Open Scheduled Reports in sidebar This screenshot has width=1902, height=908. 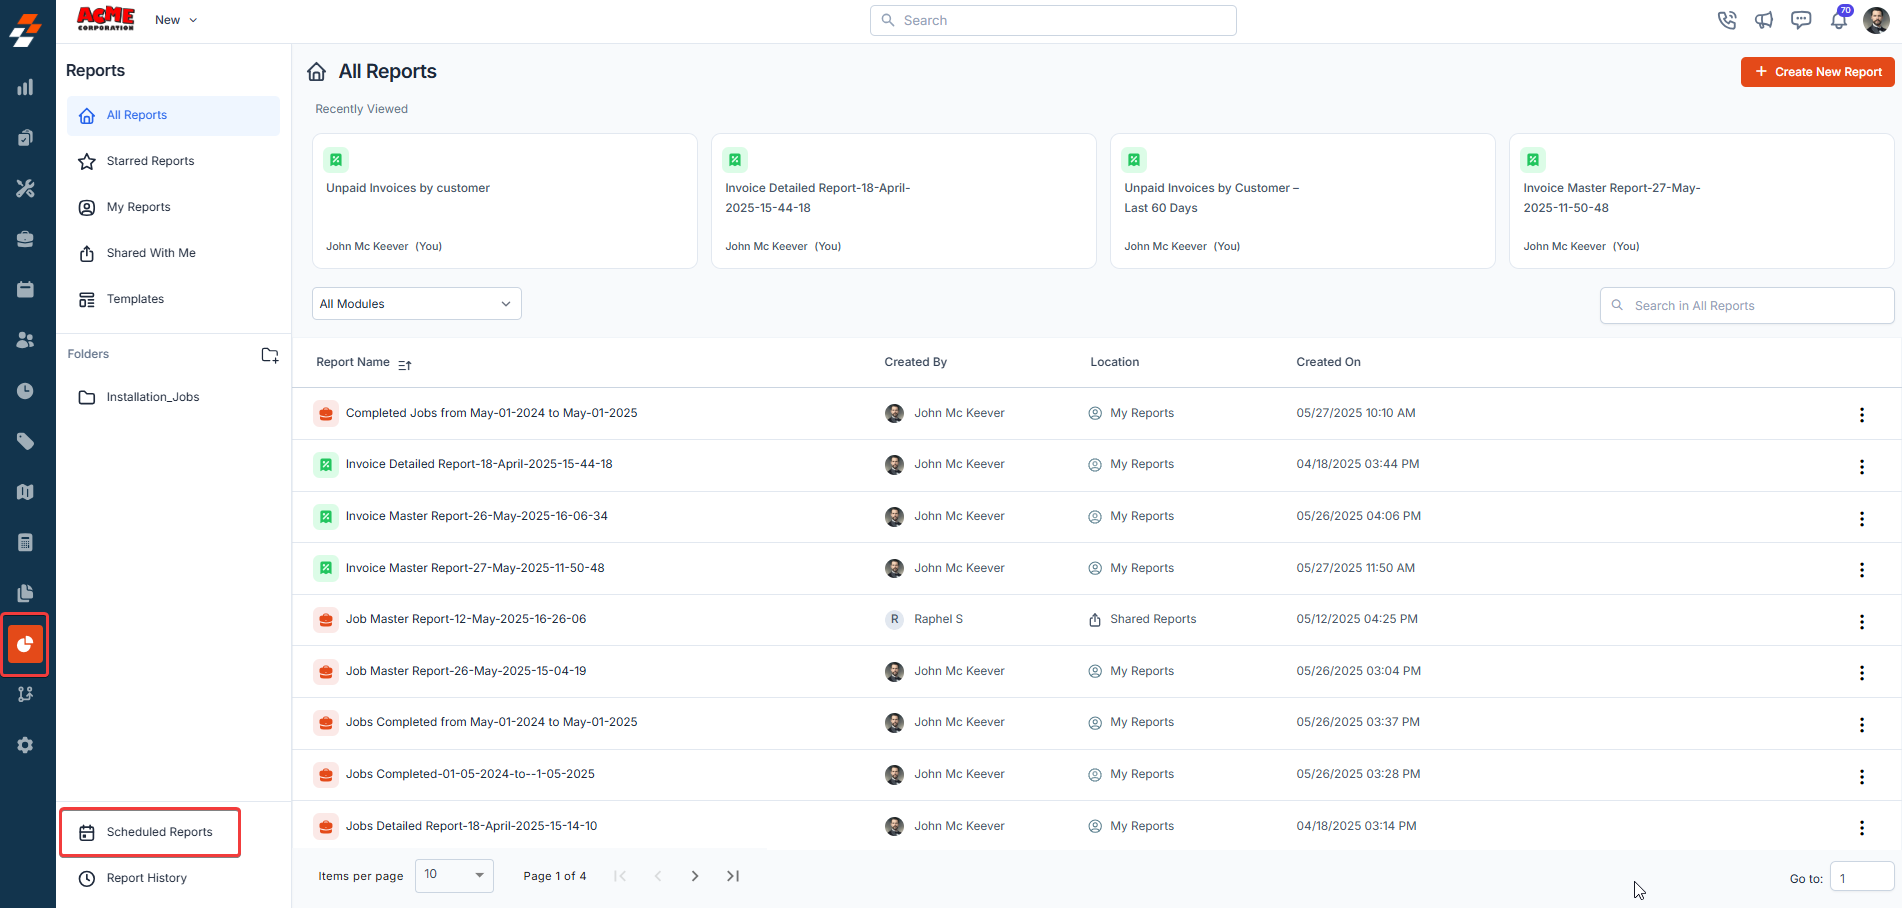pos(150,832)
